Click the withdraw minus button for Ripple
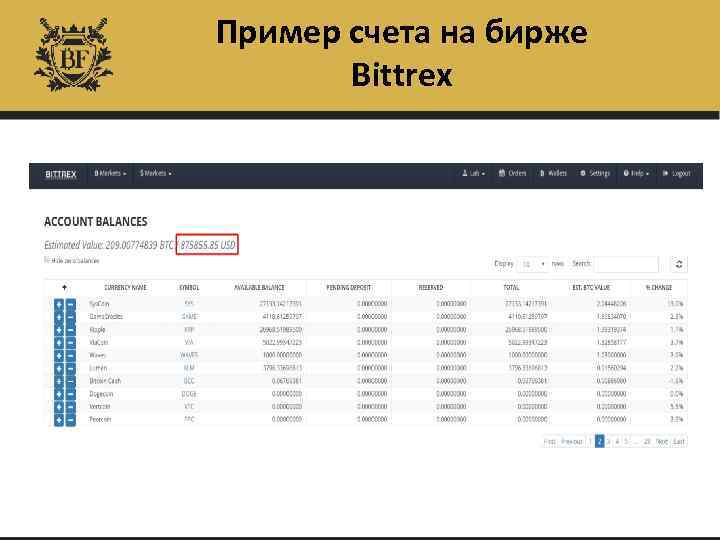This screenshot has width=720, height=540. tap(71, 330)
